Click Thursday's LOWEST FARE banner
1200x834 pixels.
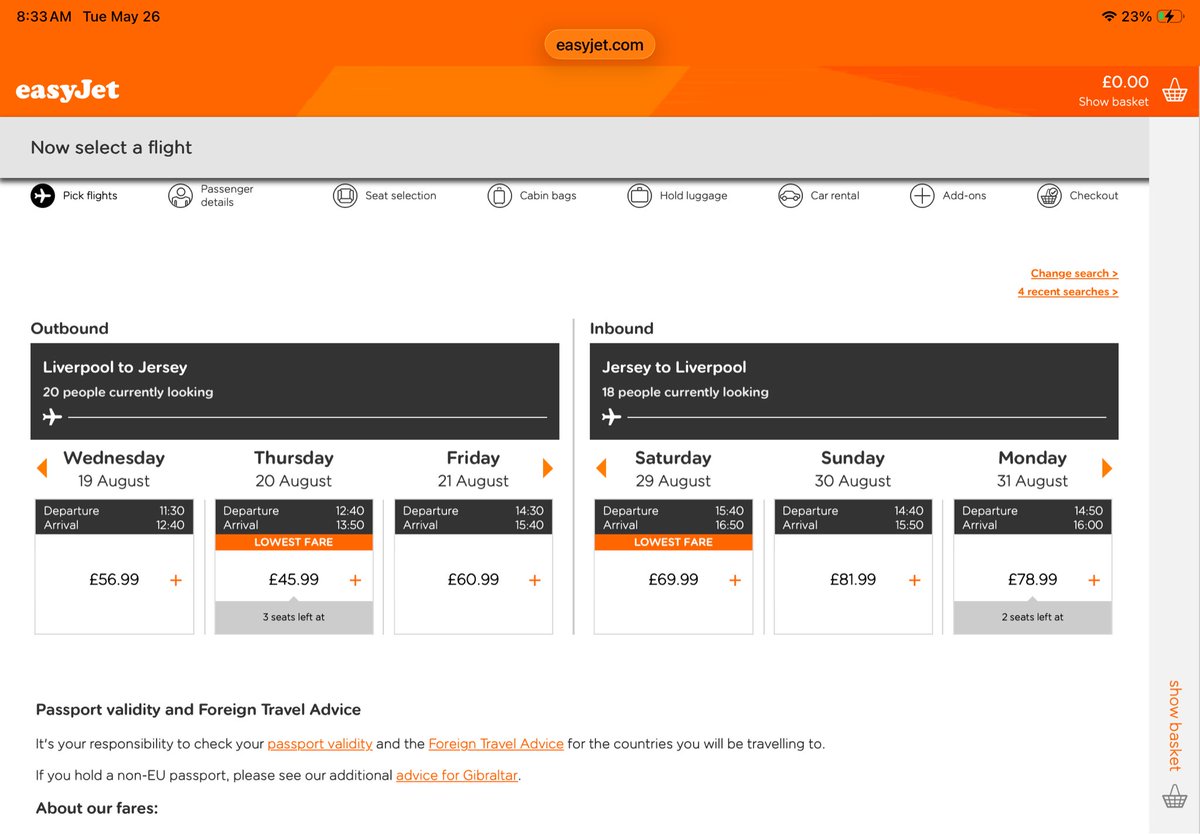(x=294, y=542)
